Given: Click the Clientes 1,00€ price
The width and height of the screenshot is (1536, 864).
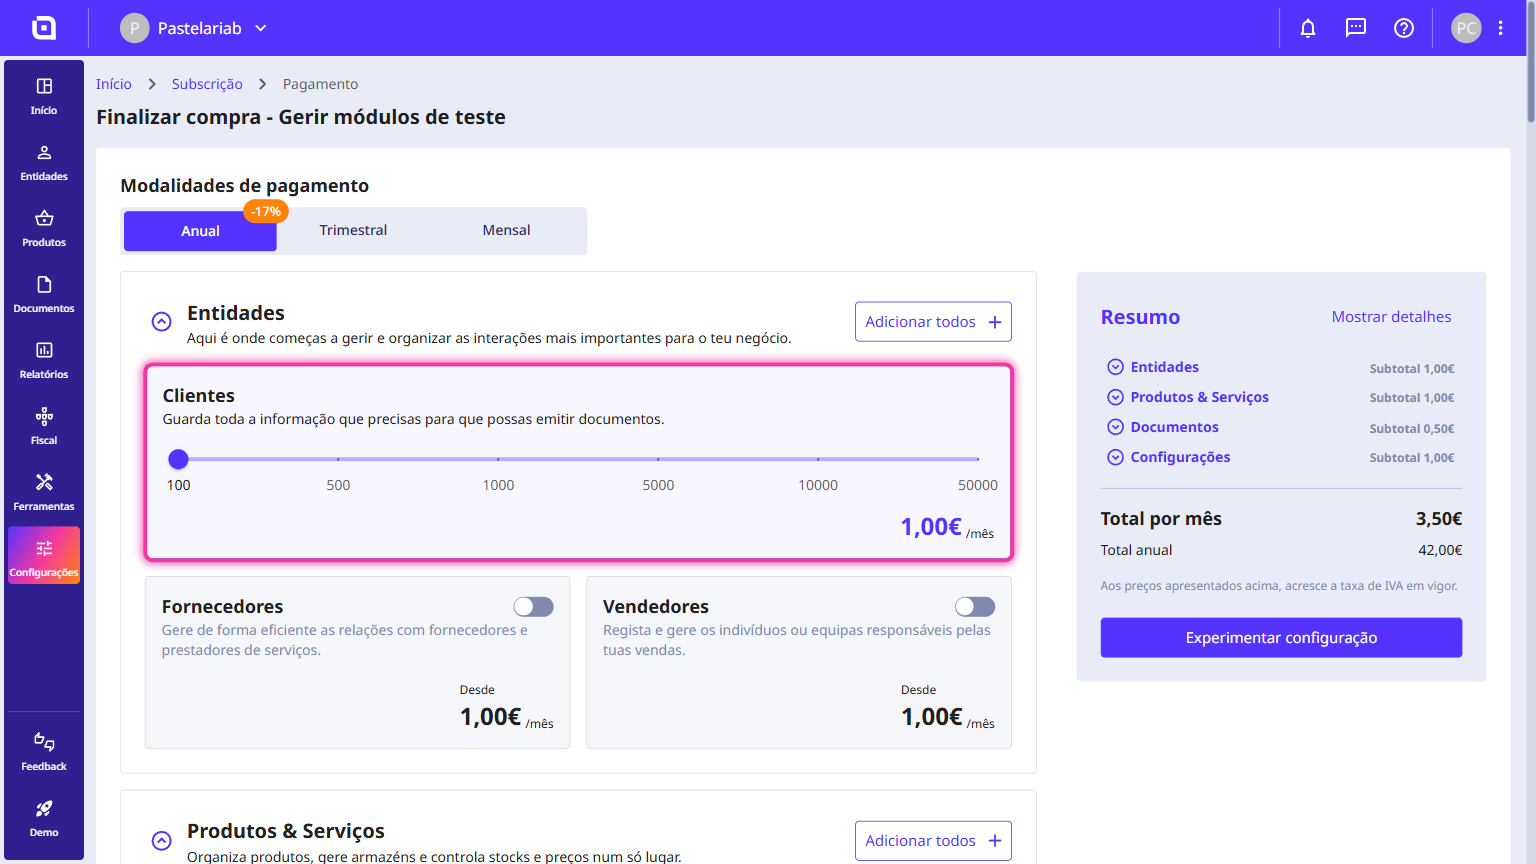Looking at the screenshot, I should point(931,527).
